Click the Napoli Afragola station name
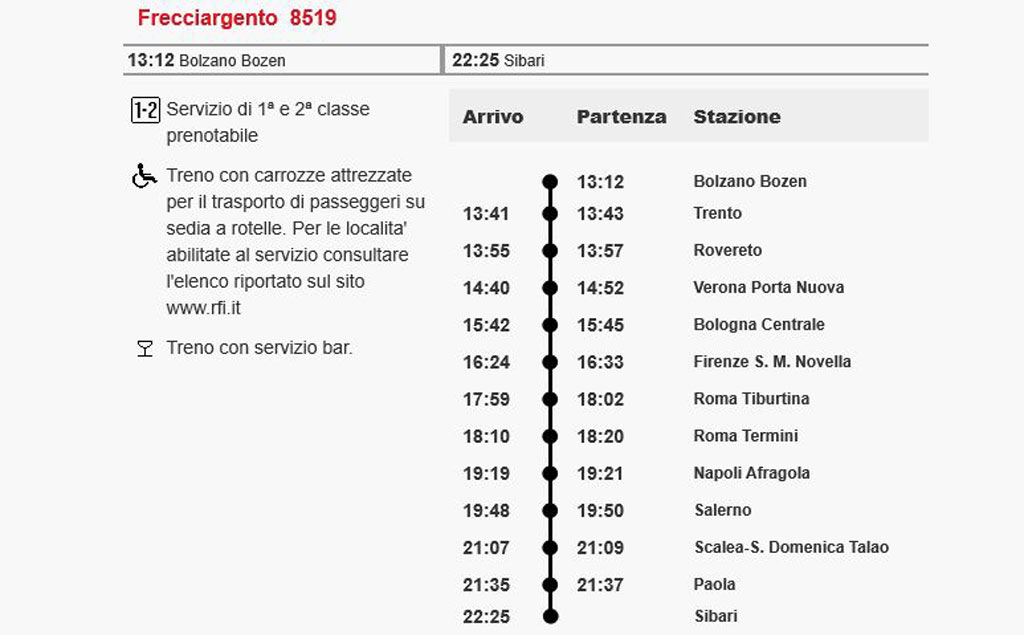 tap(752, 473)
